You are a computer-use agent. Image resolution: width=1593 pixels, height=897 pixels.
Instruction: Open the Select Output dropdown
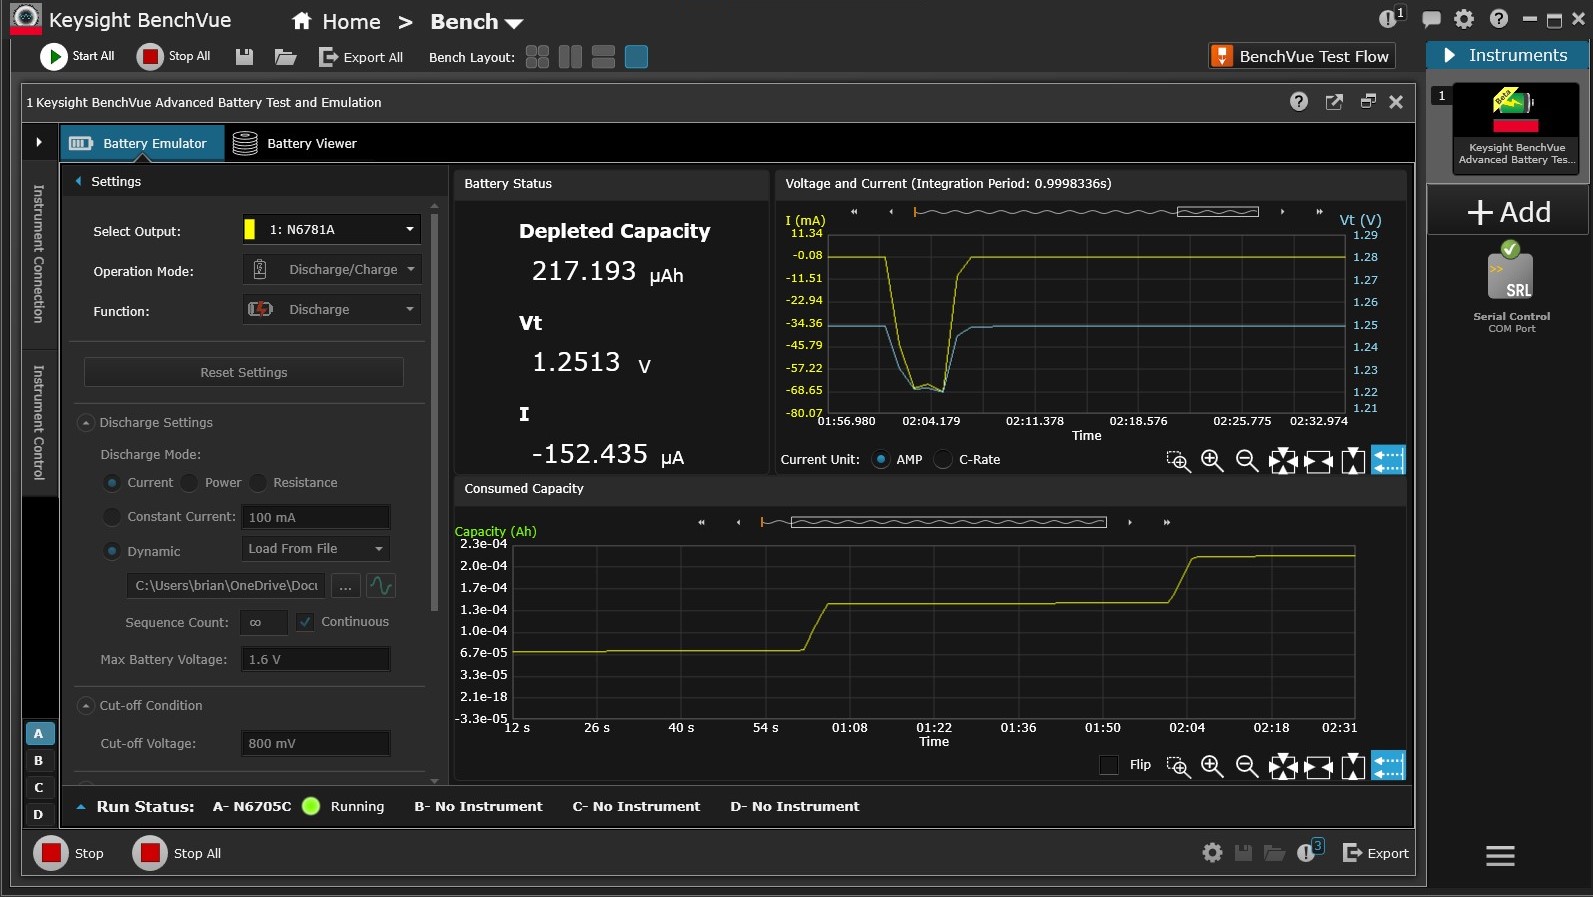(x=331, y=229)
